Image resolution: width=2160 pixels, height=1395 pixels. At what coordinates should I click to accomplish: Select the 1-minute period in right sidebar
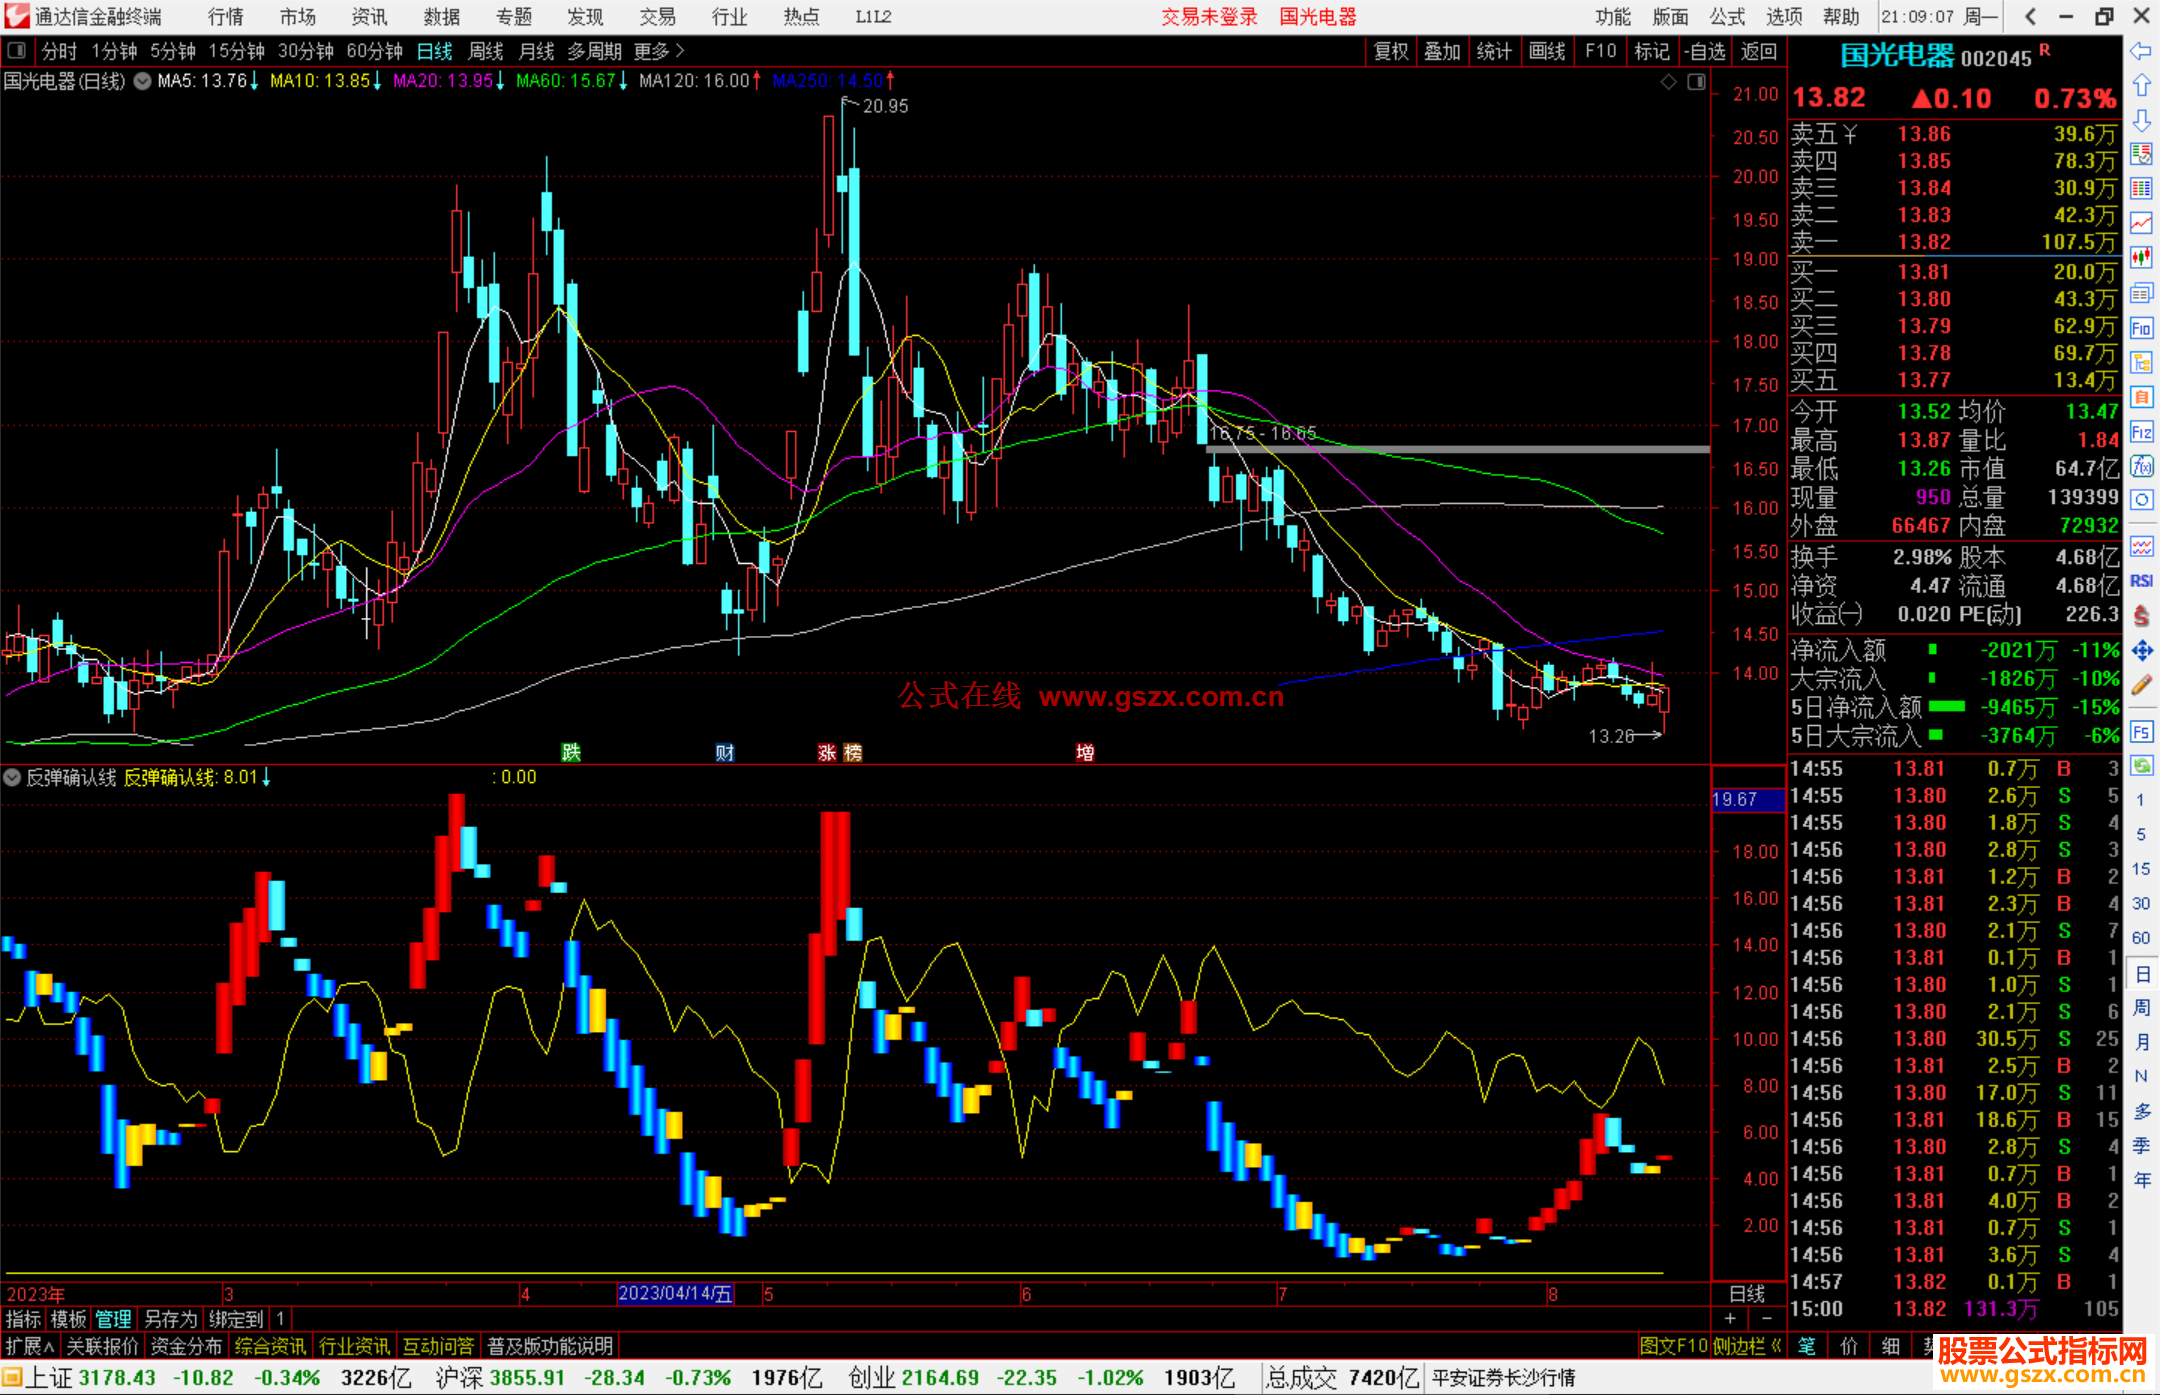pos(2141,800)
